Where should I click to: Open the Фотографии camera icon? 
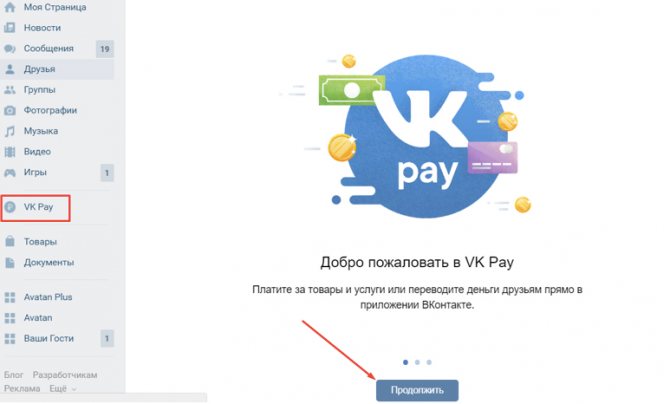point(9,110)
